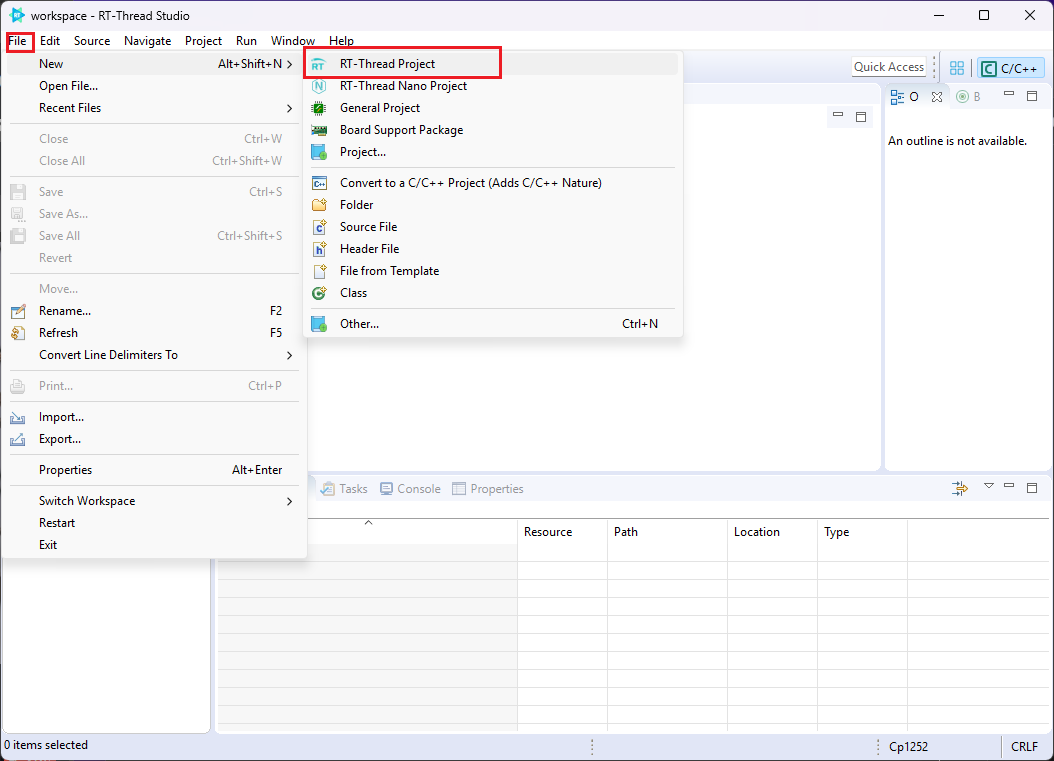
Task: Click General Project chip icon entry
Action: (379, 108)
